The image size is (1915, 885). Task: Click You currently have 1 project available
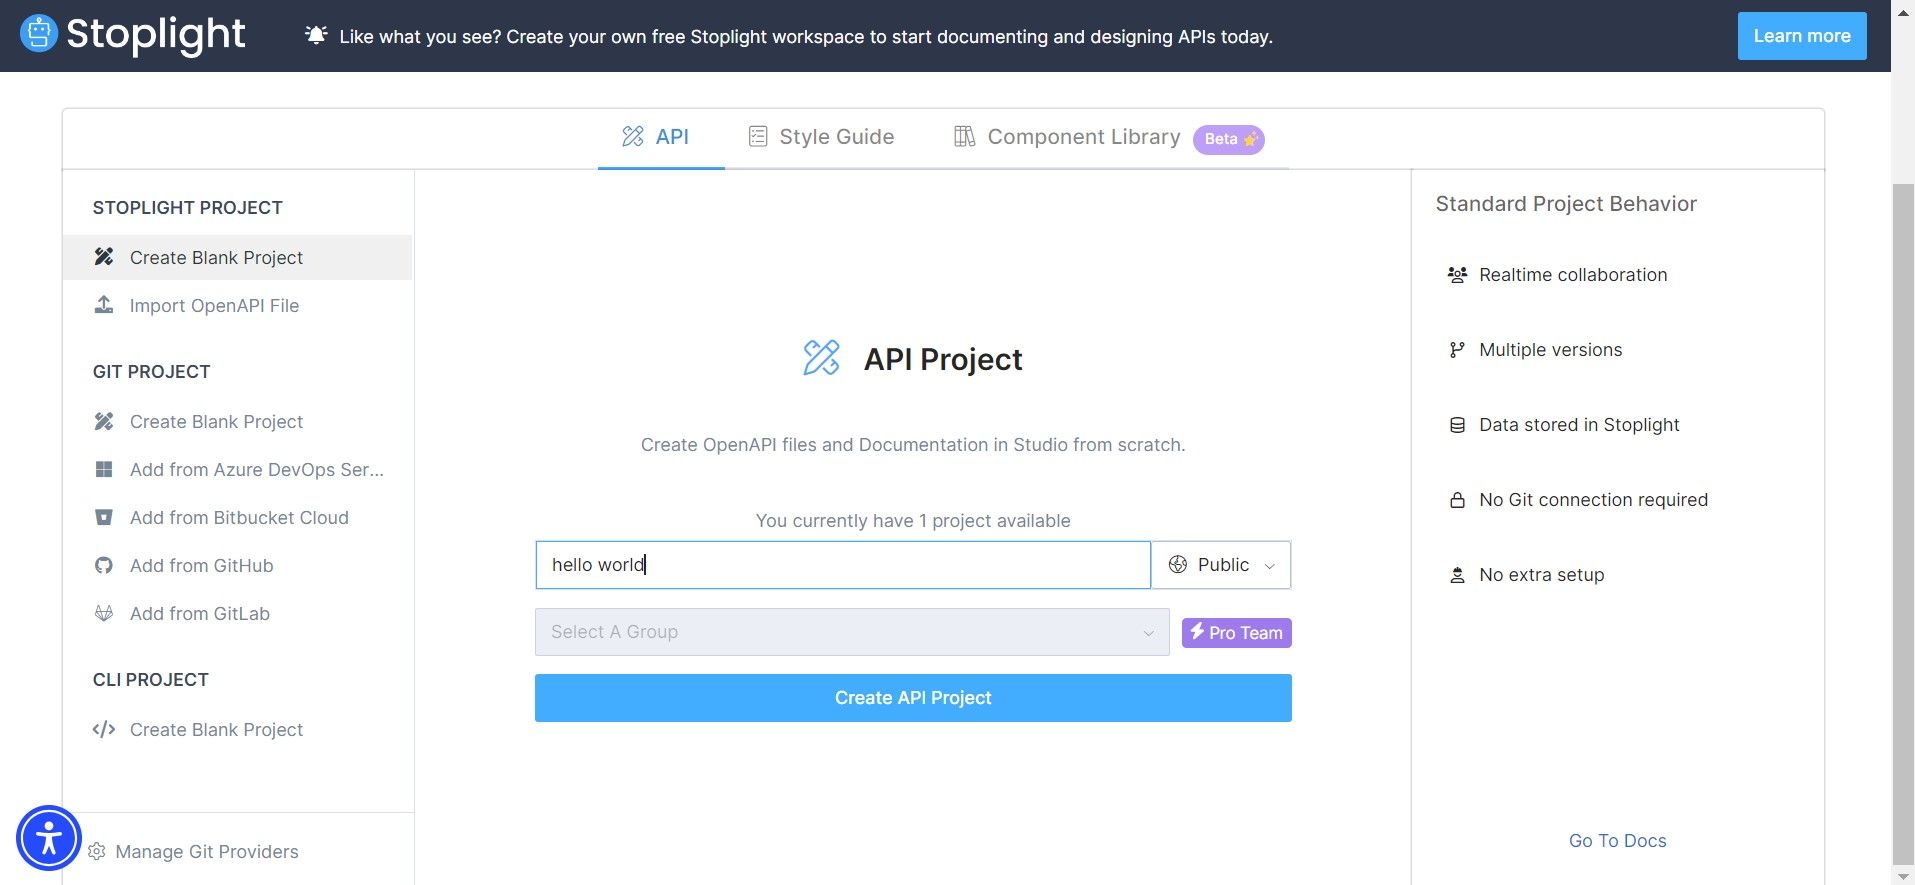913,521
